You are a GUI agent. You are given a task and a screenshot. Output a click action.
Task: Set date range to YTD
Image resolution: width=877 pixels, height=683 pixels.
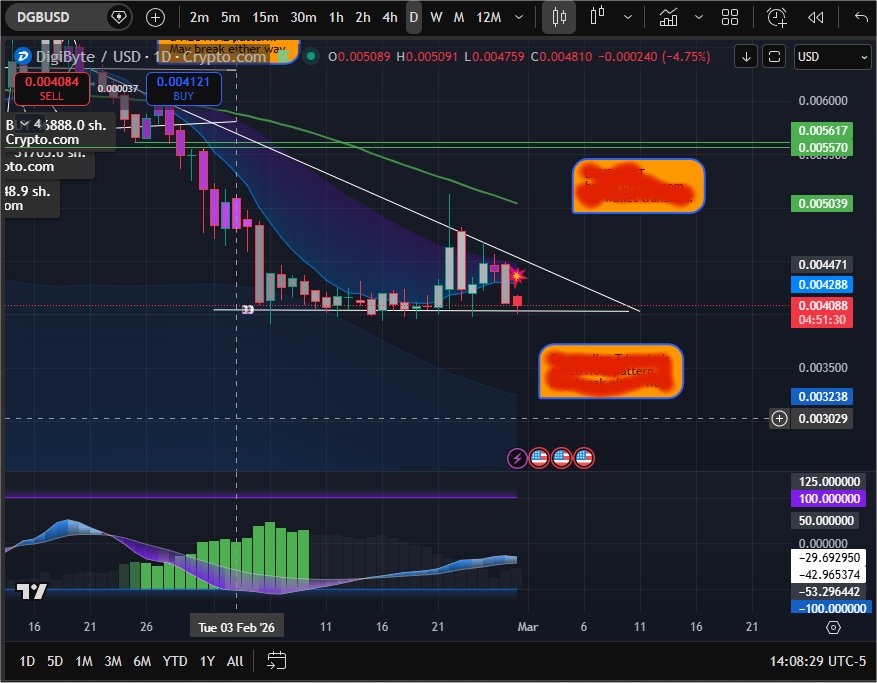point(175,662)
